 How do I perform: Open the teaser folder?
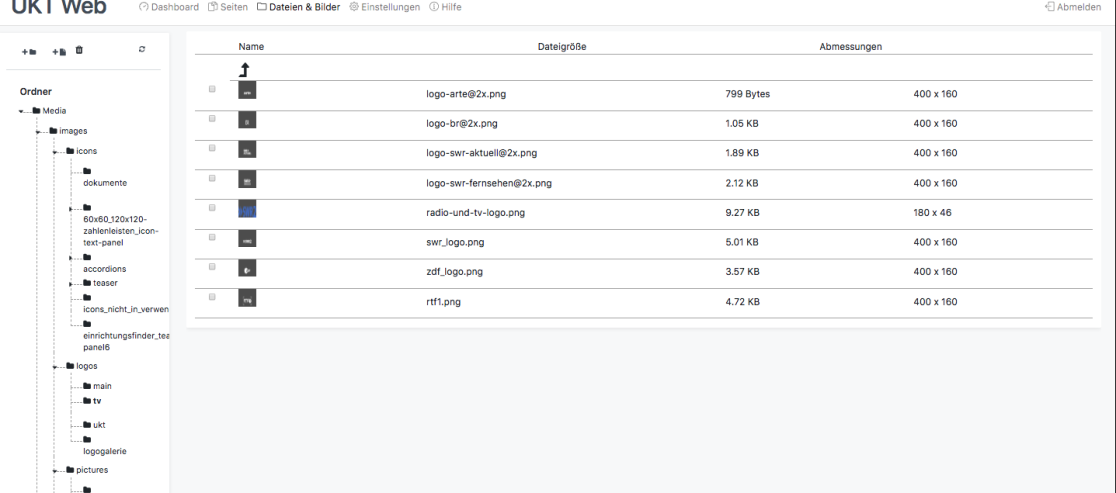[100, 283]
